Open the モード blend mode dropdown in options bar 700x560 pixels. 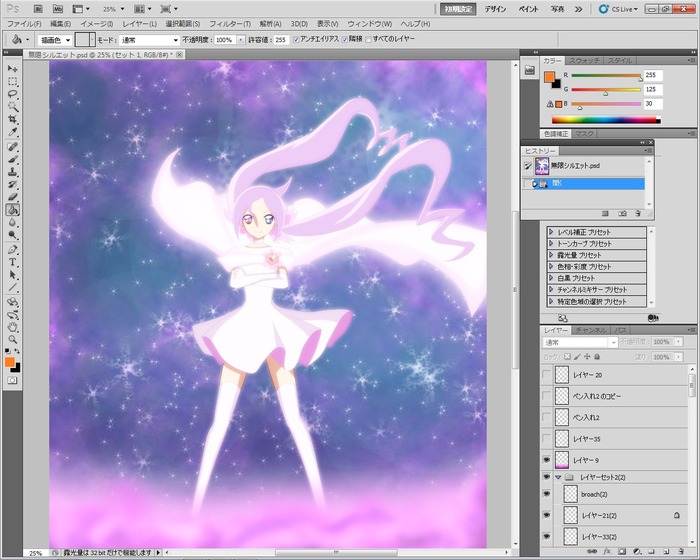coord(150,40)
